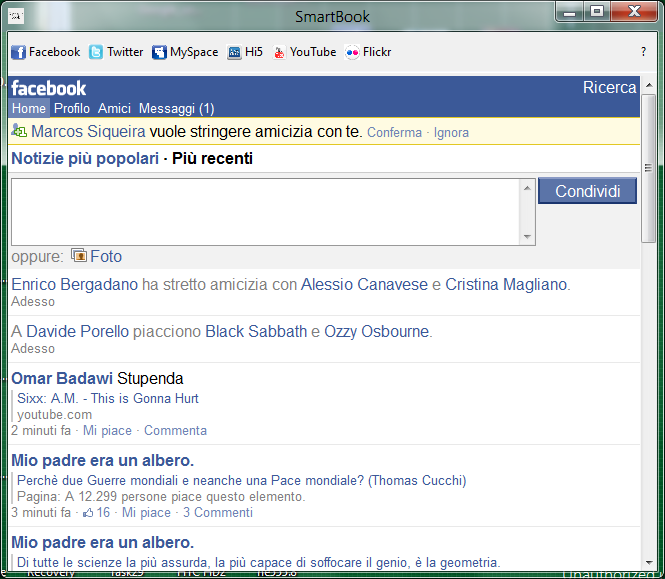Viewport: 665px width, 579px height.
Task: Switch to Twitter in the toolbar
Action: (116, 52)
